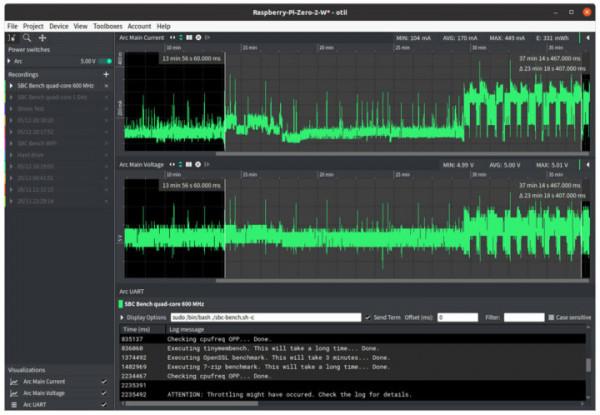Open the Toolboxes menu

tap(107, 26)
